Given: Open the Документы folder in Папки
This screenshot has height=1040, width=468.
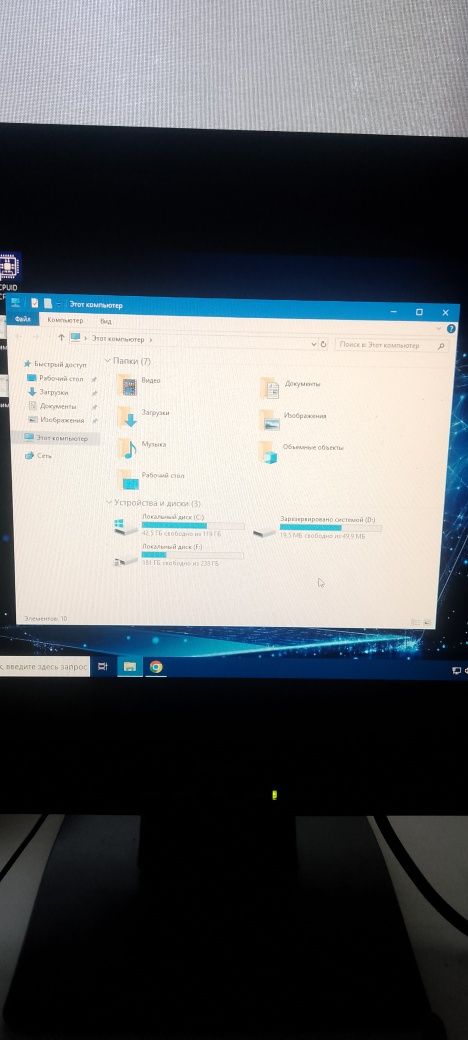Looking at the screenshot, I should click(290, 387).
